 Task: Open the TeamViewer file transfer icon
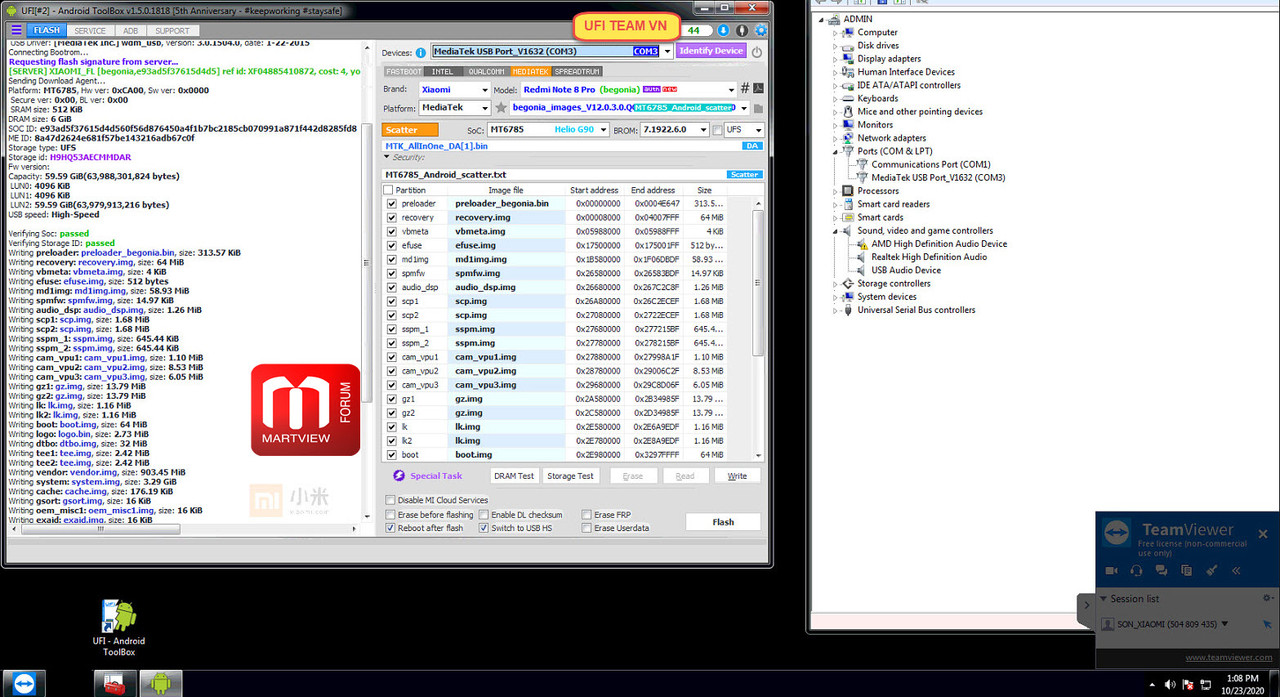pyautogui.click(x=1186, y=571)
